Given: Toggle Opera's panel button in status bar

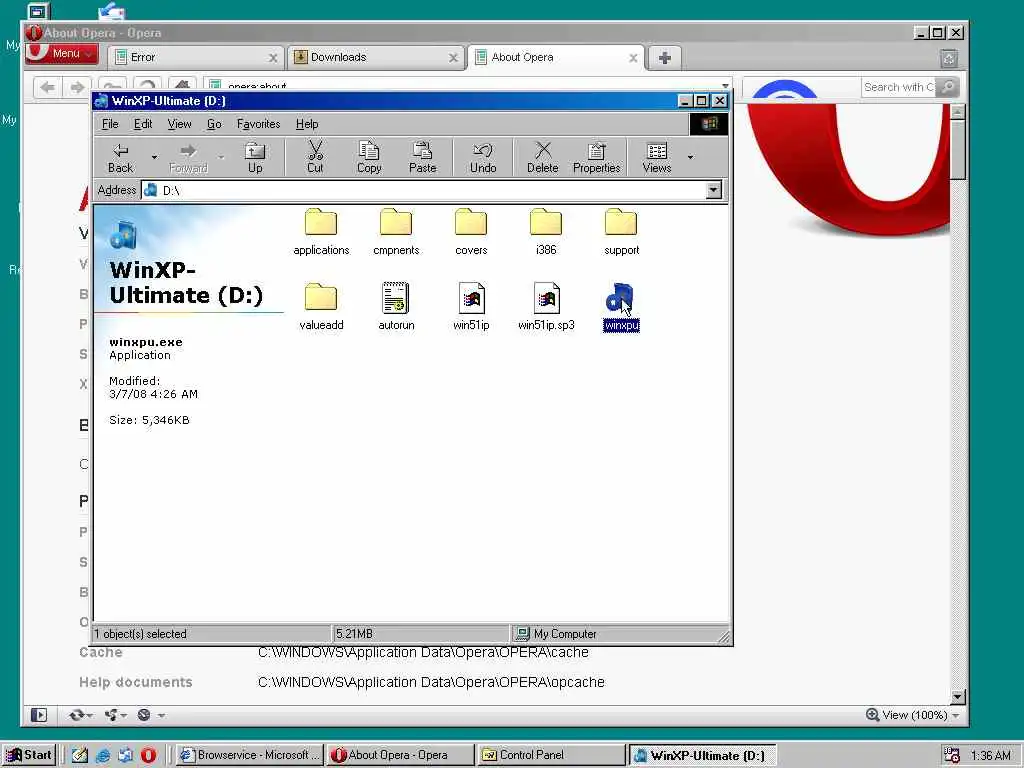Looking at the screenshot, I should point(39,715).
